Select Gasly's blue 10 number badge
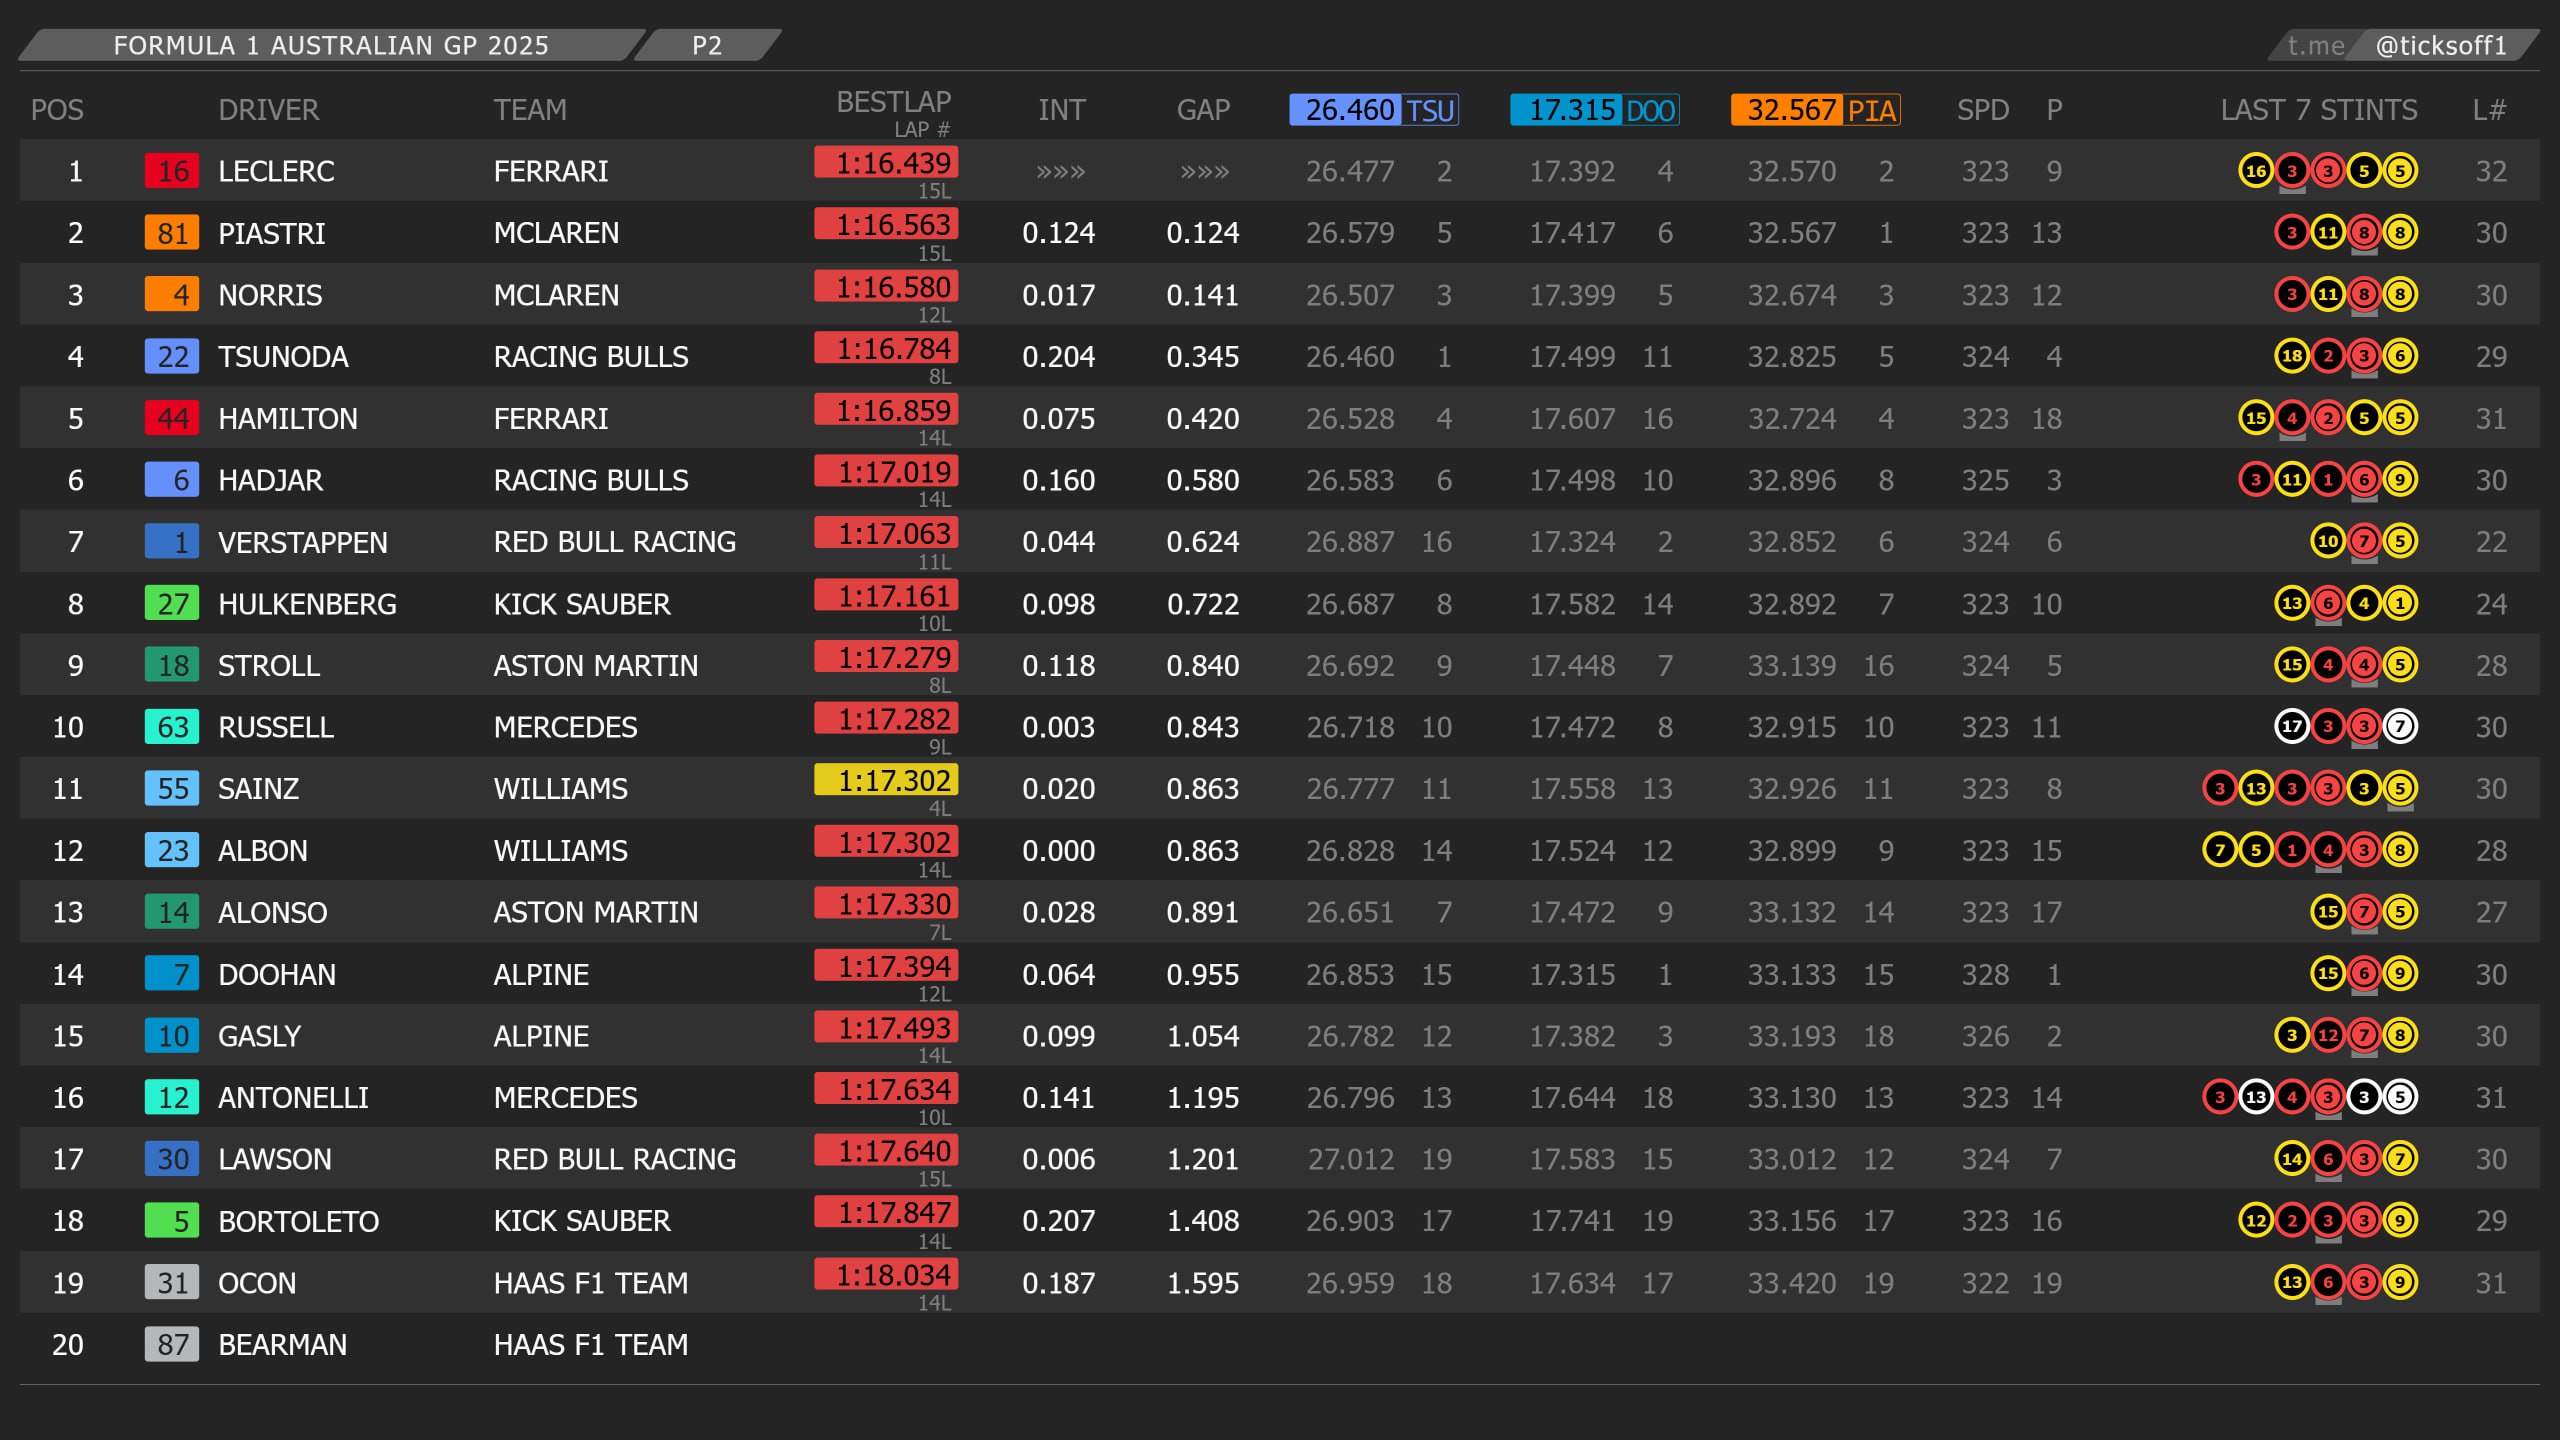This screenshot has height=1440, width=2560. [x=172, y=1036]
